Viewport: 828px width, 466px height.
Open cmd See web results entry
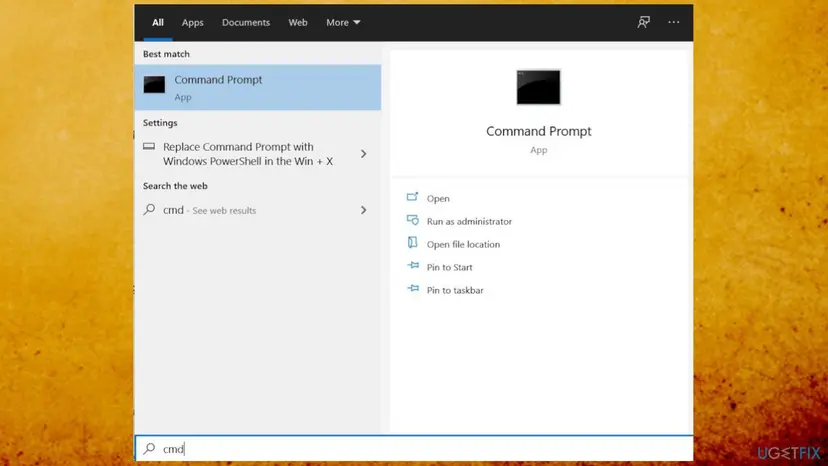click(258, 210)
